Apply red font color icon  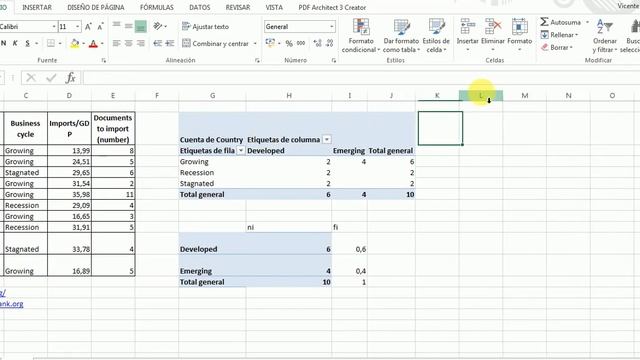[93, 43]
